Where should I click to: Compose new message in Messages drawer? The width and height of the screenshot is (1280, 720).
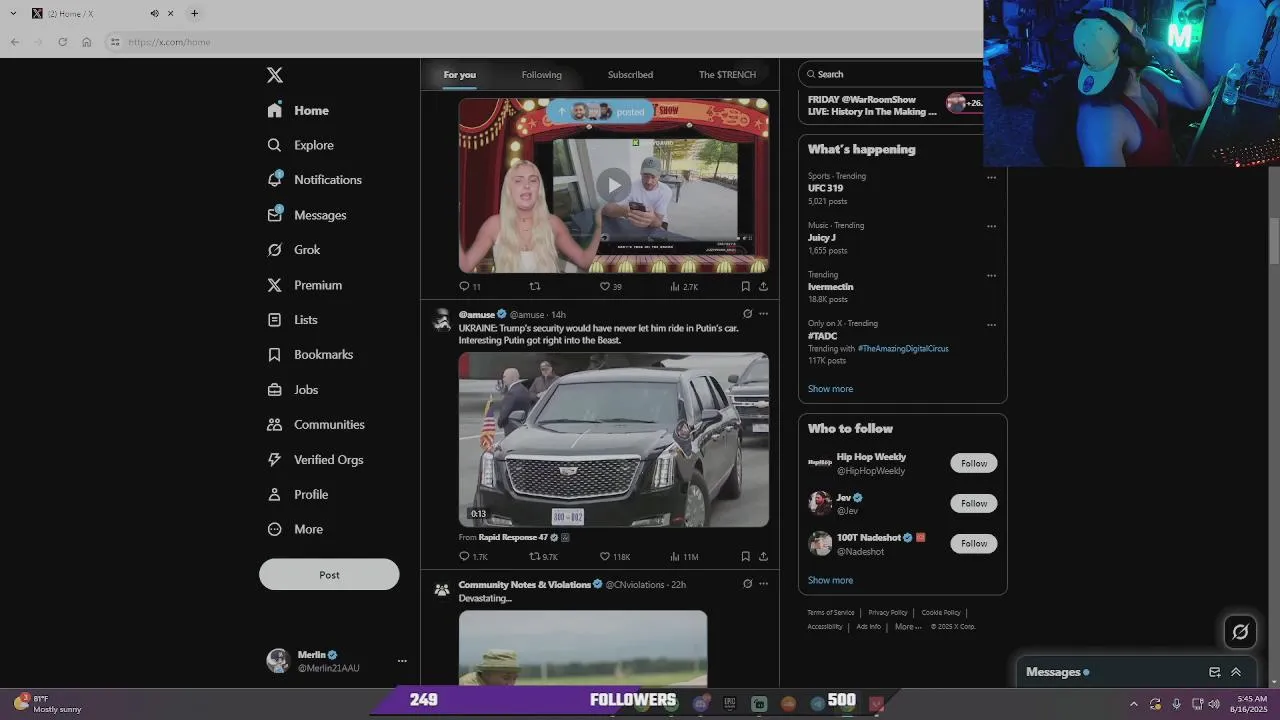[1214, 672]
